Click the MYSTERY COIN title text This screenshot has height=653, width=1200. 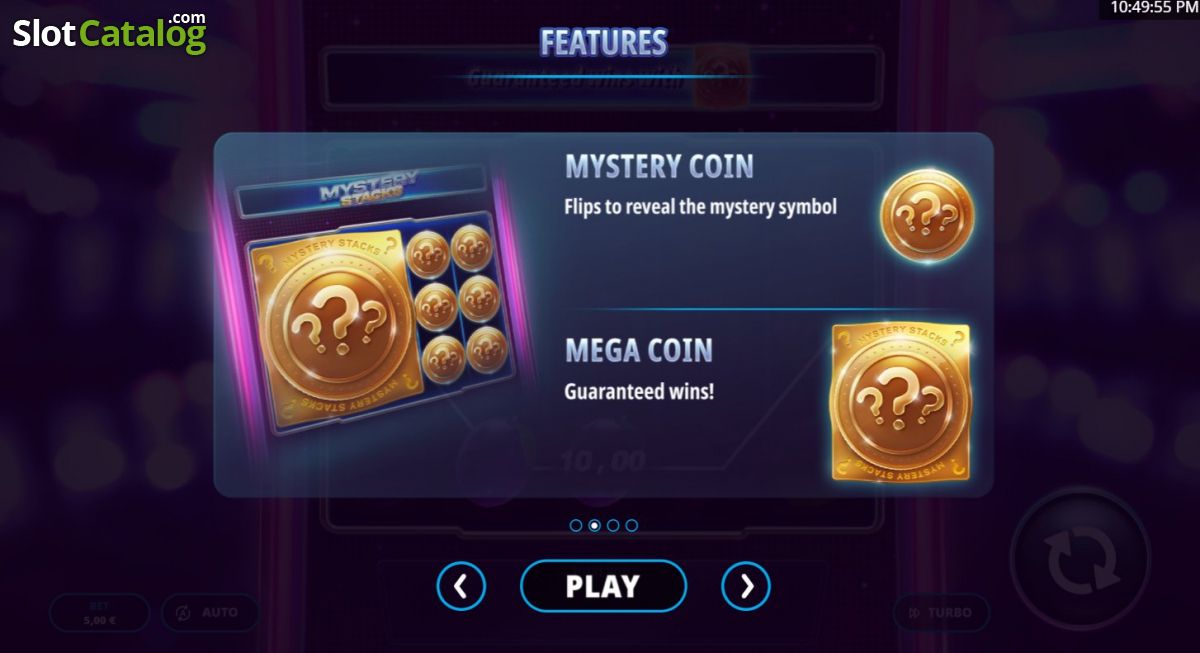[659, 166]
